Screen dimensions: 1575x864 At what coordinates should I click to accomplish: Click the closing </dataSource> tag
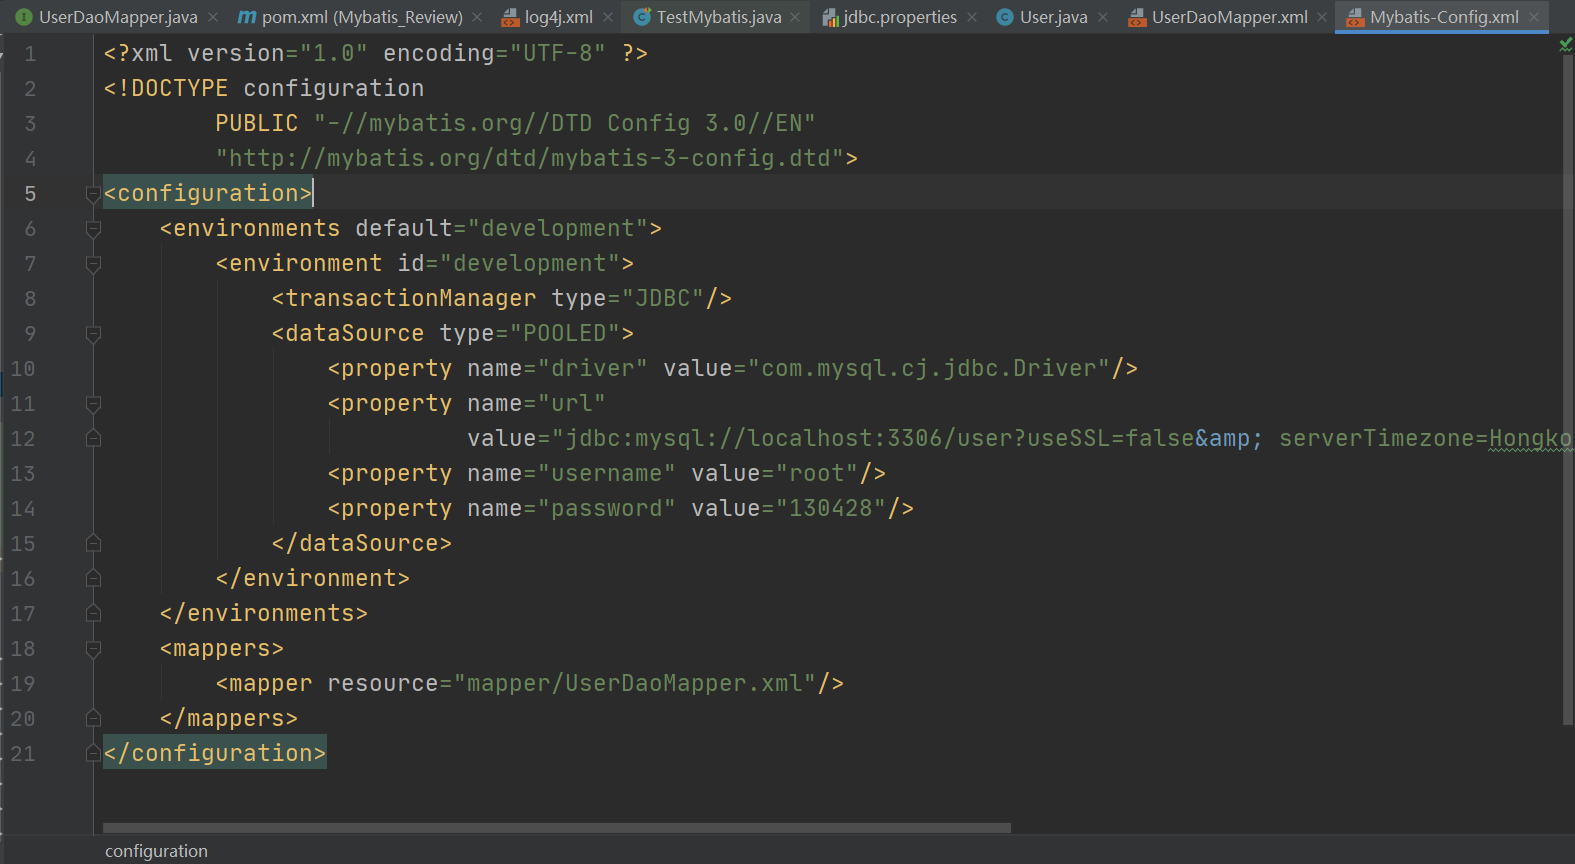(x=362, y=543)
